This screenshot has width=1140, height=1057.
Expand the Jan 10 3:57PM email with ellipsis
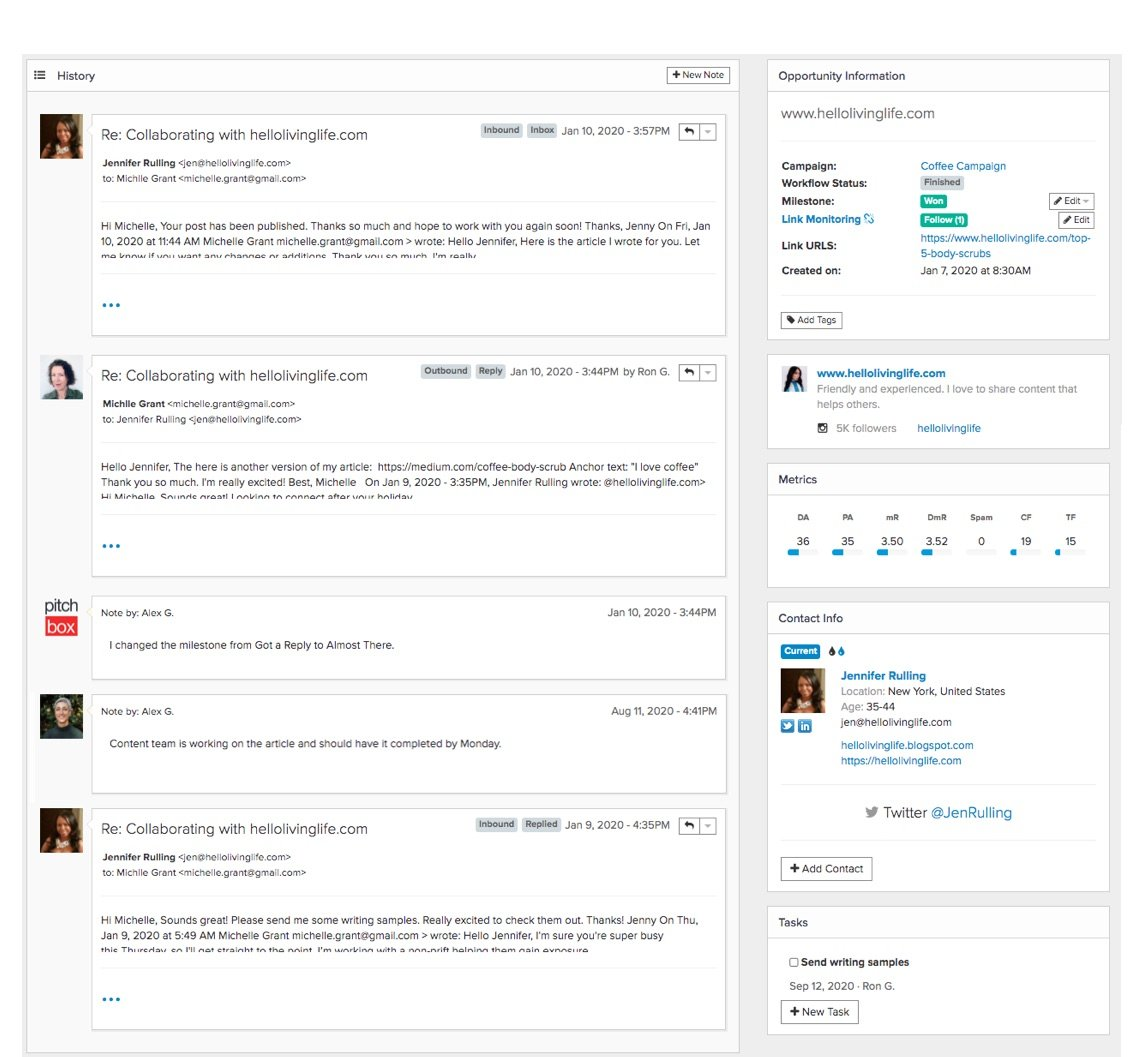[x=111, y=305]
